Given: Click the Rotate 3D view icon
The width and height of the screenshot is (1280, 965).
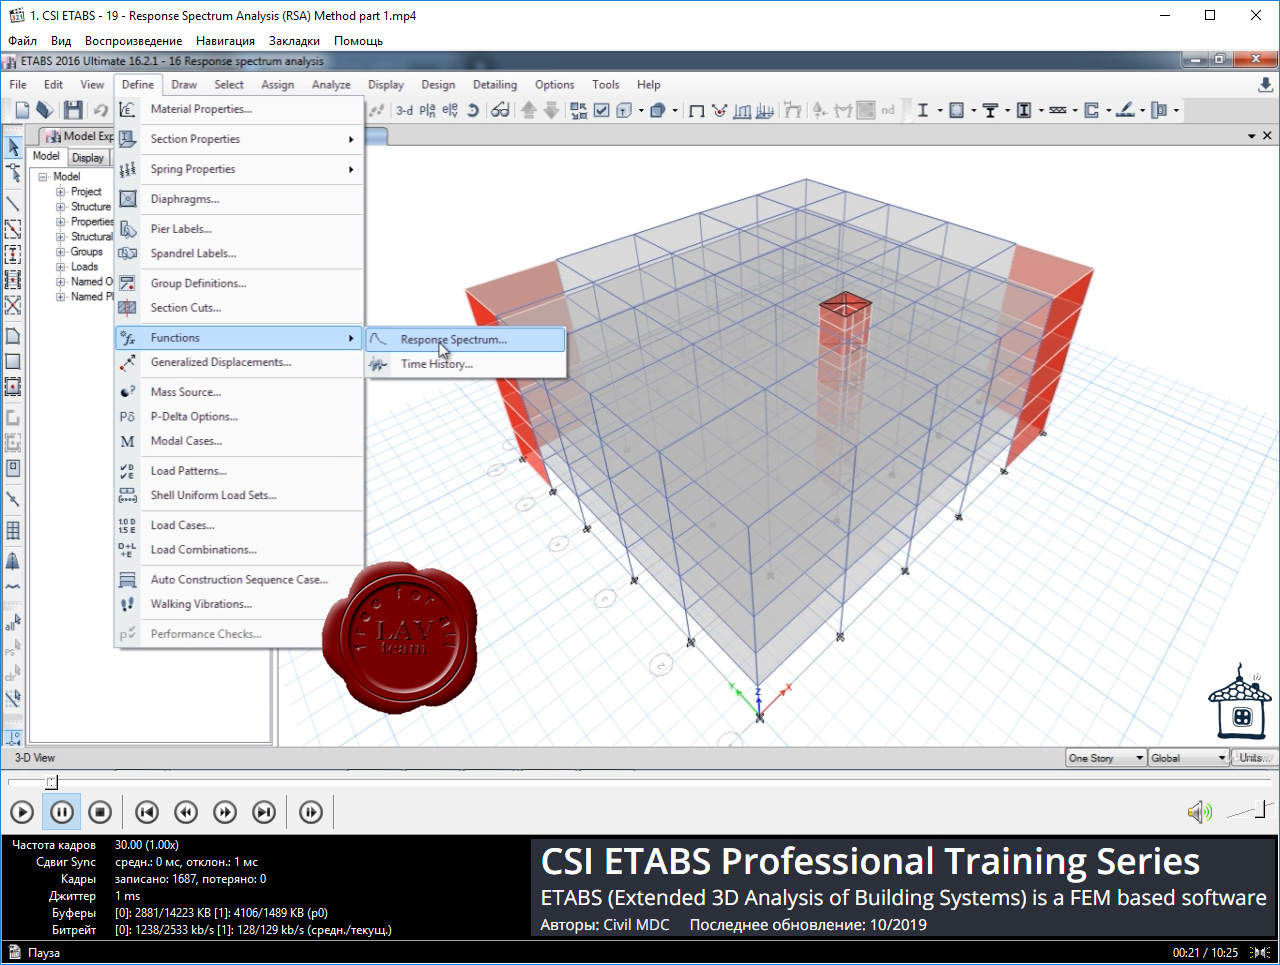Looking at the screenshot, I should pos(473,110).
